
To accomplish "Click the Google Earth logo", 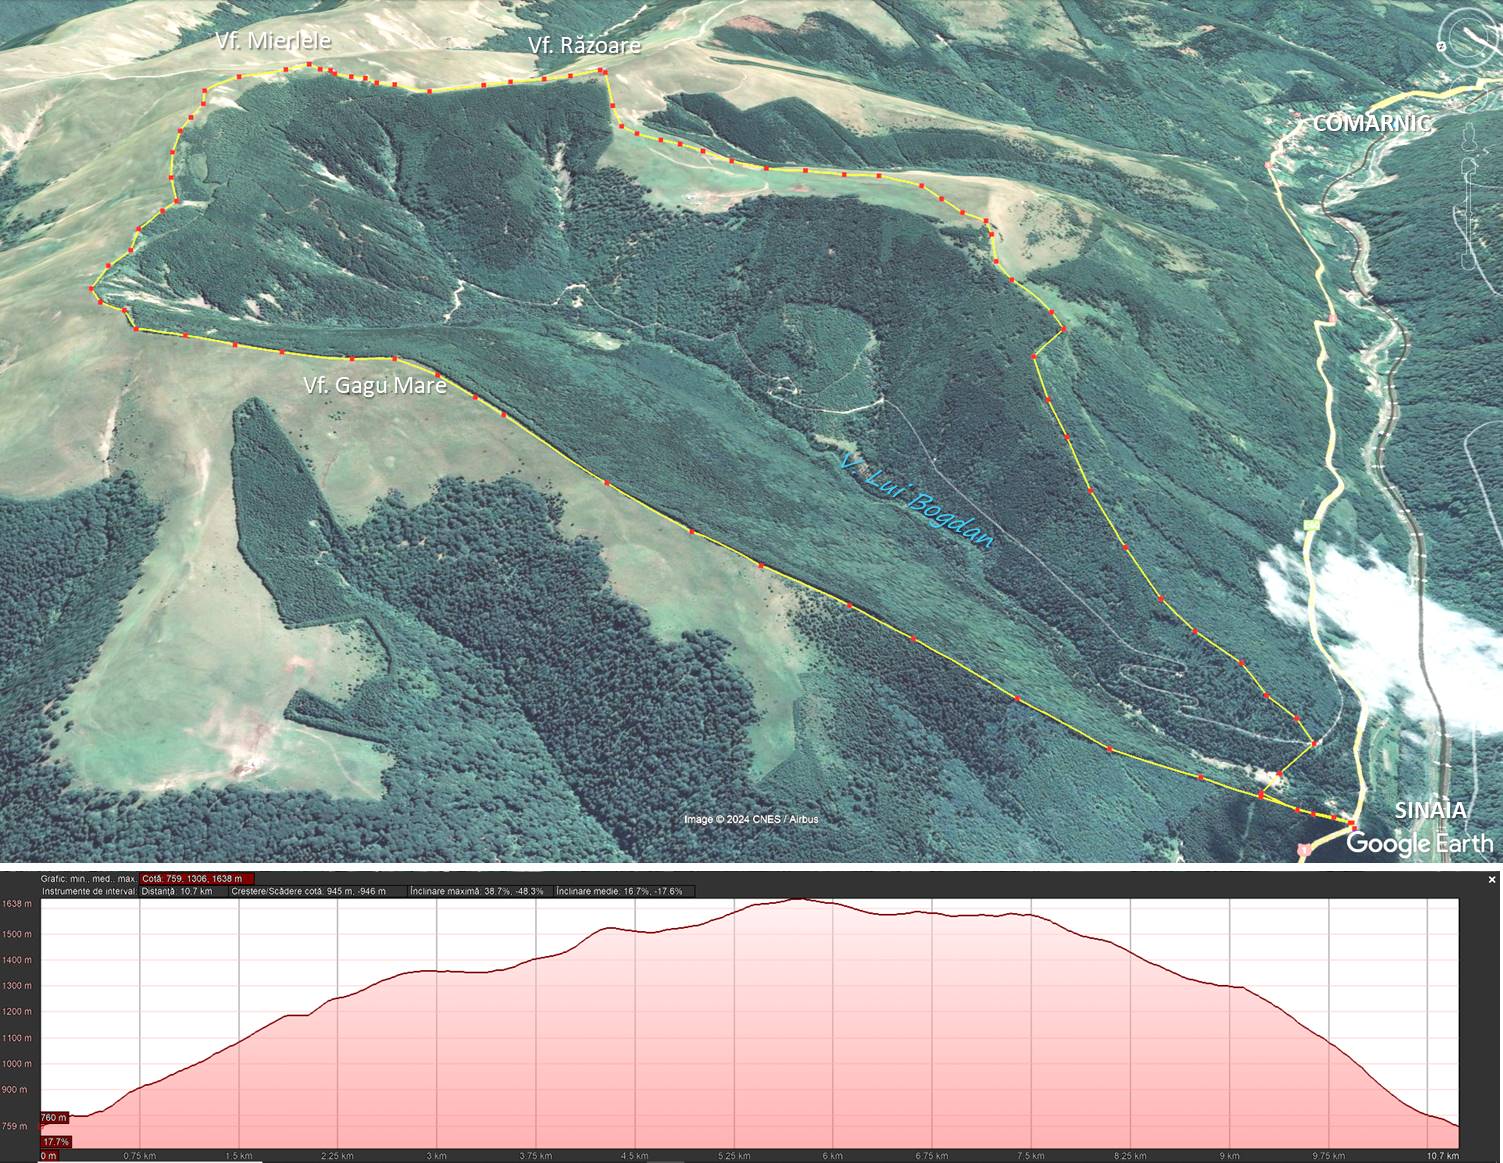I will point(1418,843).
